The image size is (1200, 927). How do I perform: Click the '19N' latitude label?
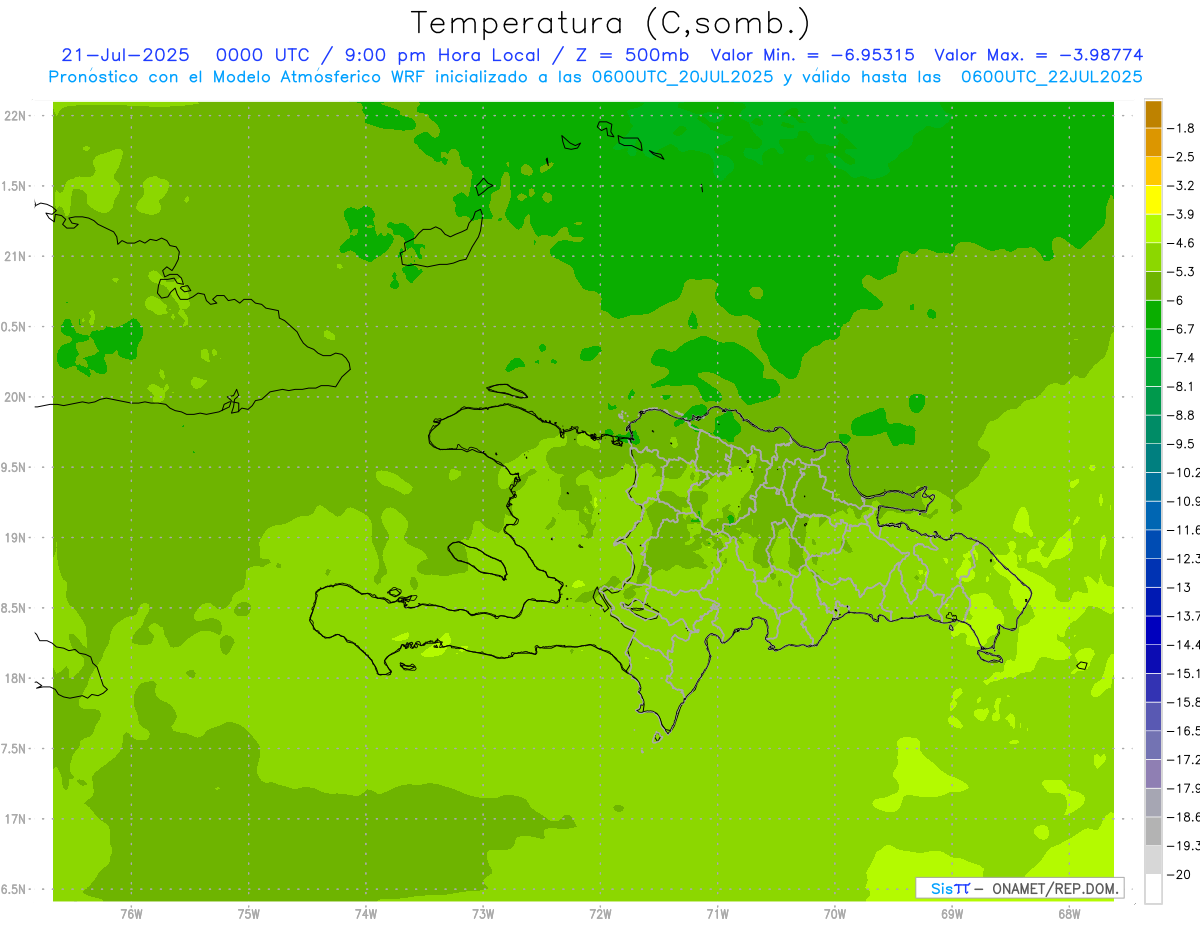pos(15,538)
